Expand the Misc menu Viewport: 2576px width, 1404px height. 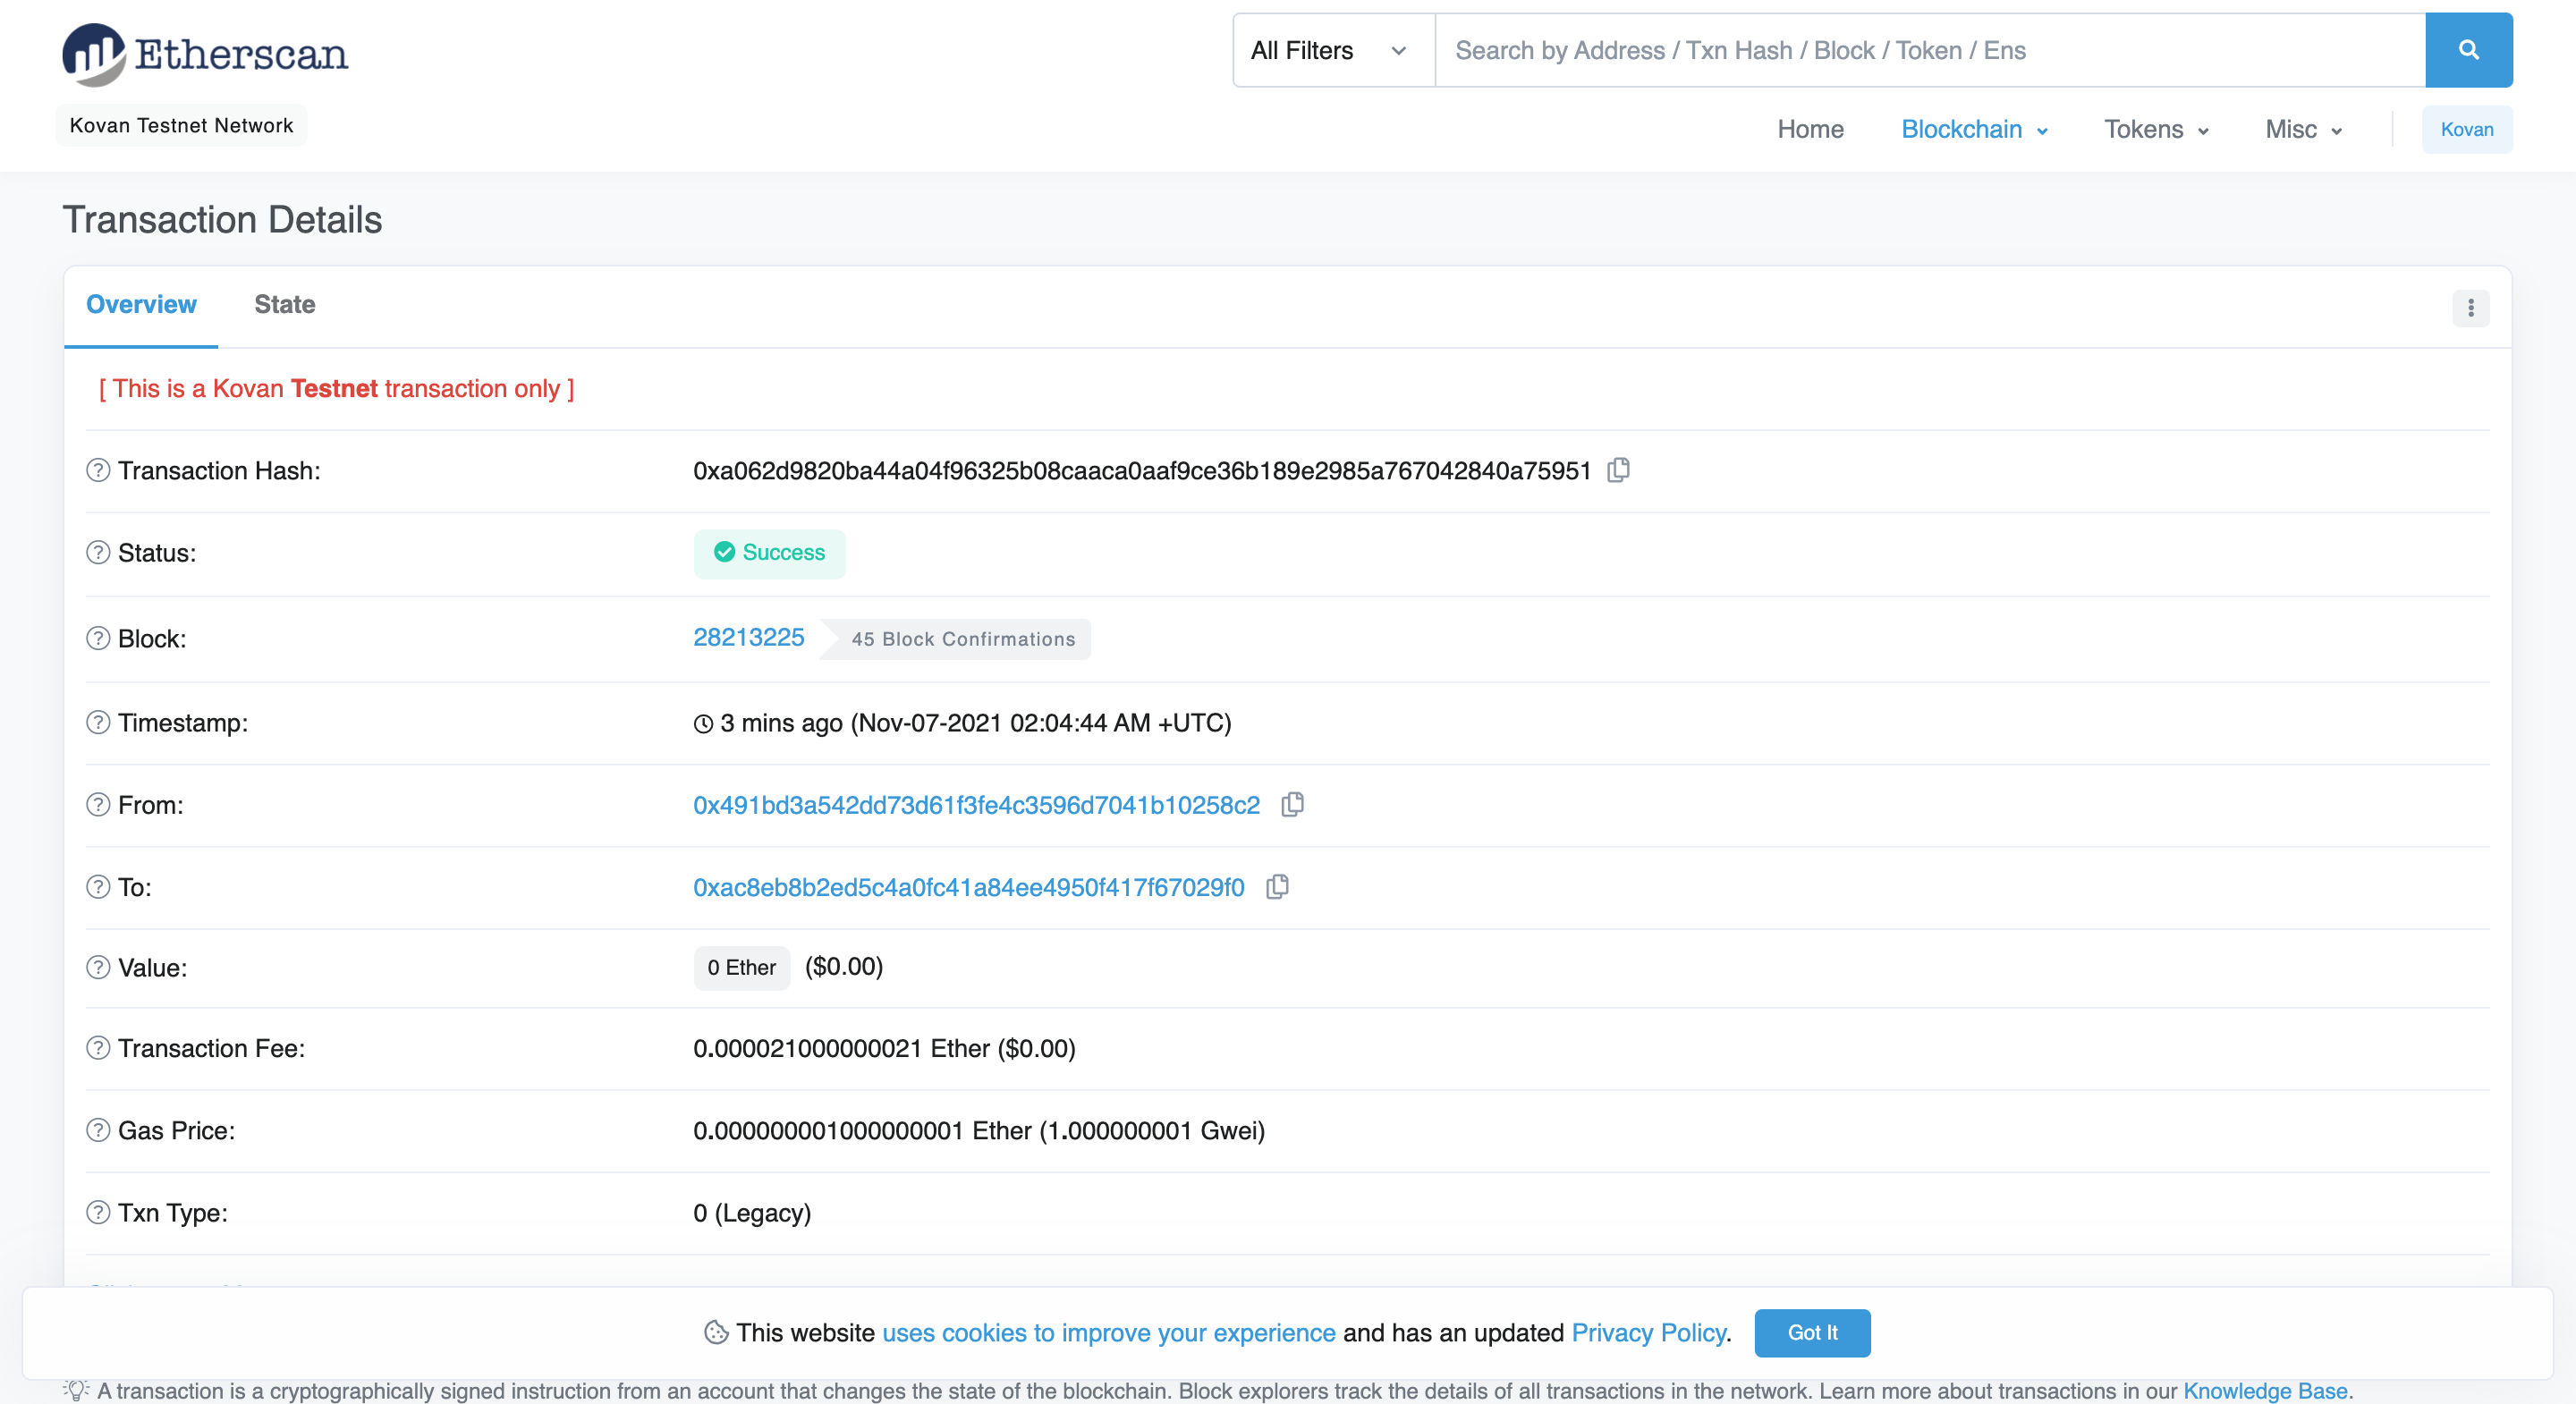(2303, 129)
